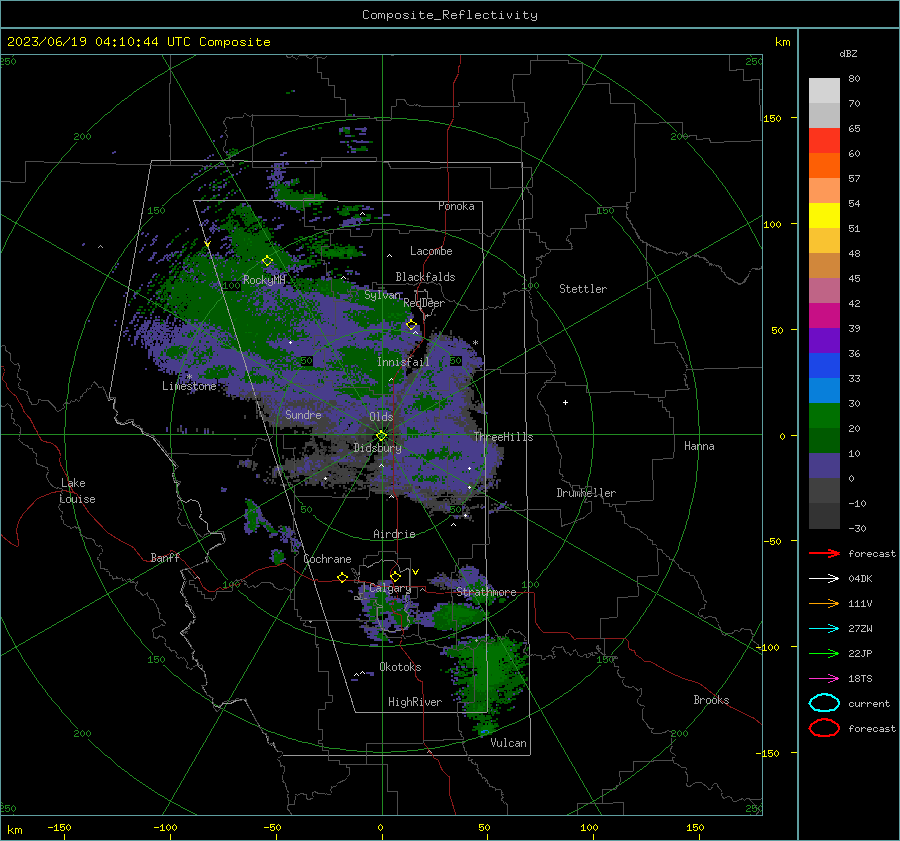Click the ThreeHills town label
Screen dimensions: 900x841
pyautogui.click(x=503, y=437)
